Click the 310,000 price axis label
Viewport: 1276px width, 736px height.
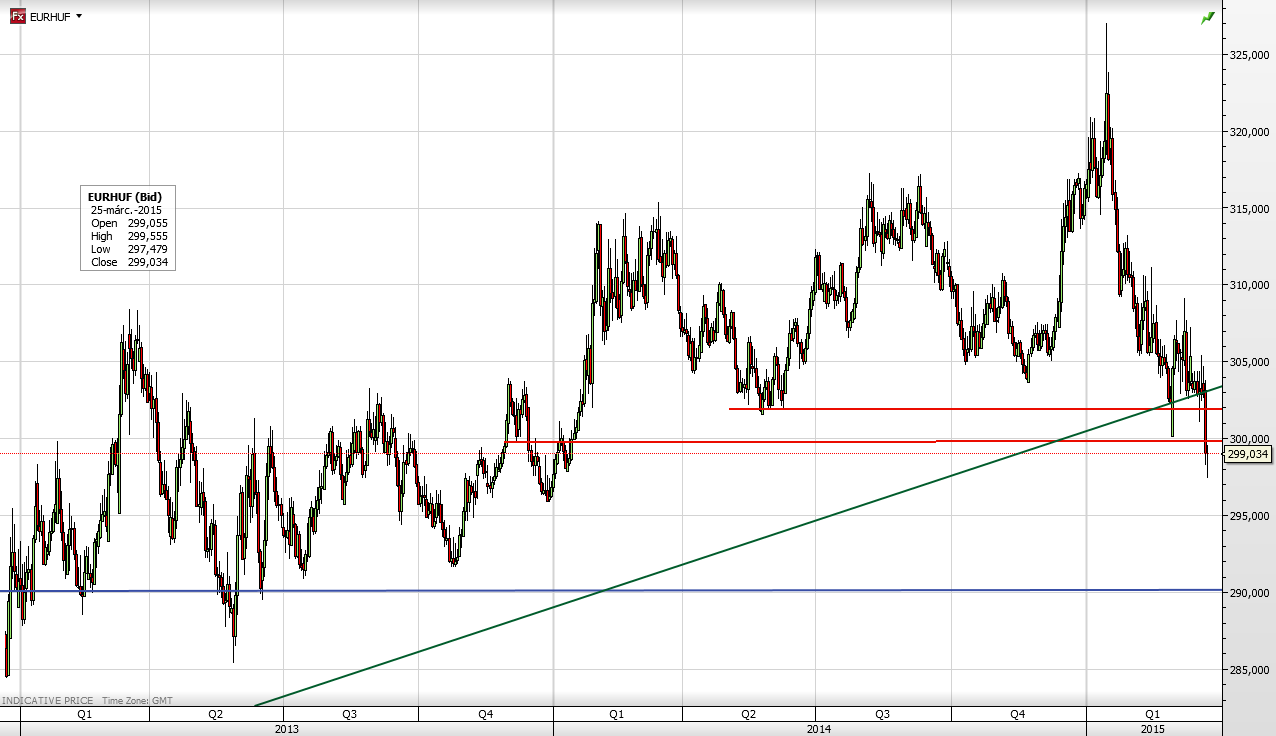tap(1250, 285)
